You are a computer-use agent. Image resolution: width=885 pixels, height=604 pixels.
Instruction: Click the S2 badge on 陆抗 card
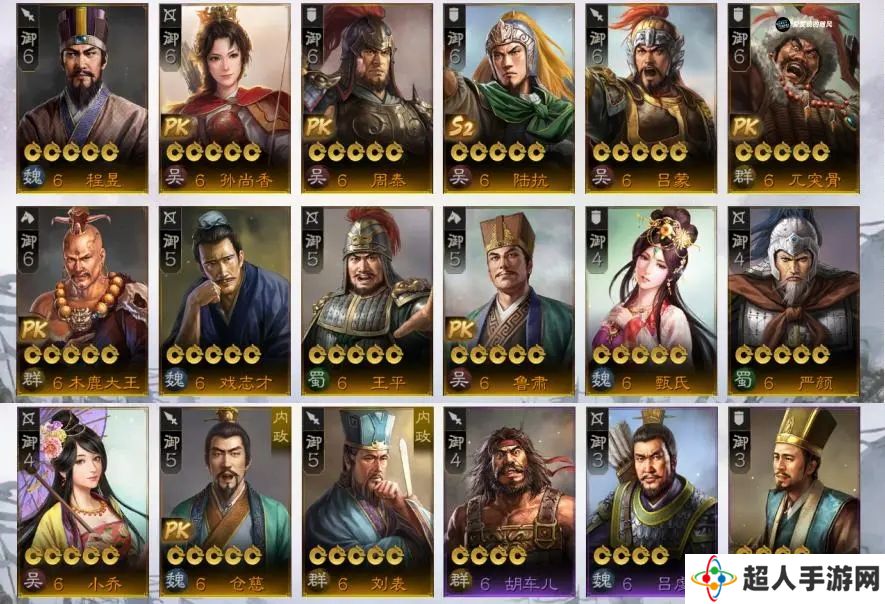(x=462, y=127)
